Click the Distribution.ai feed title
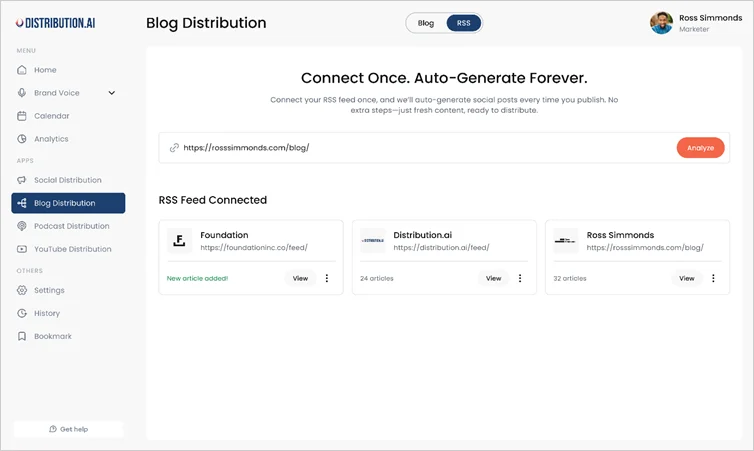The height and width of the screenshot is (451, 754). (422, 235)
